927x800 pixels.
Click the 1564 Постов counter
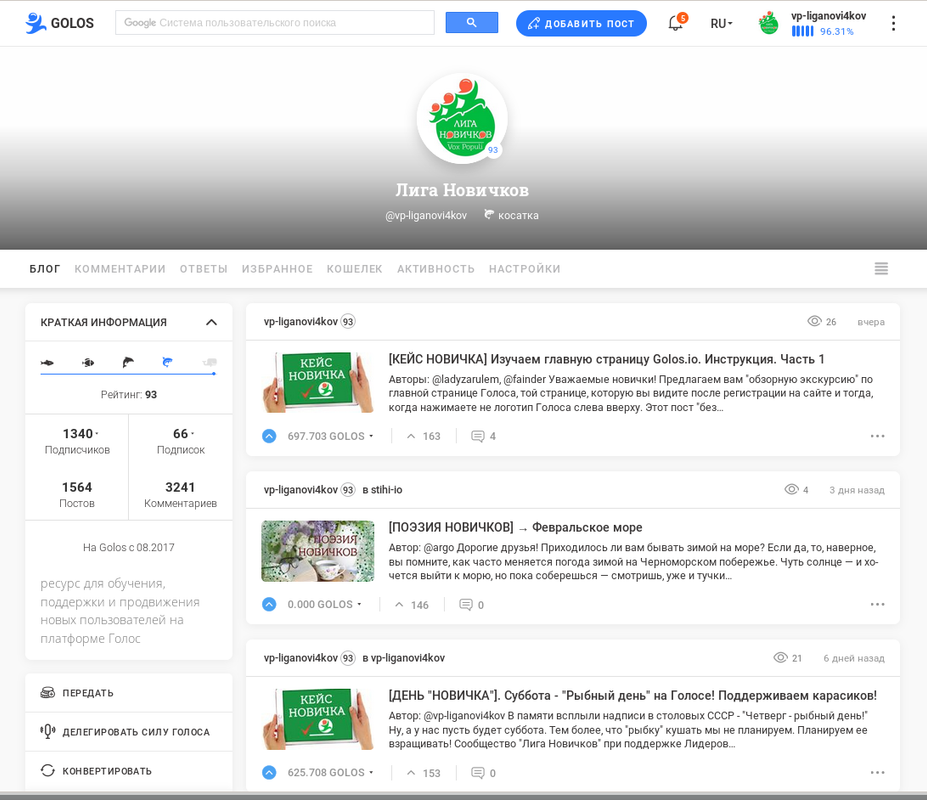(x=77, y=494)
